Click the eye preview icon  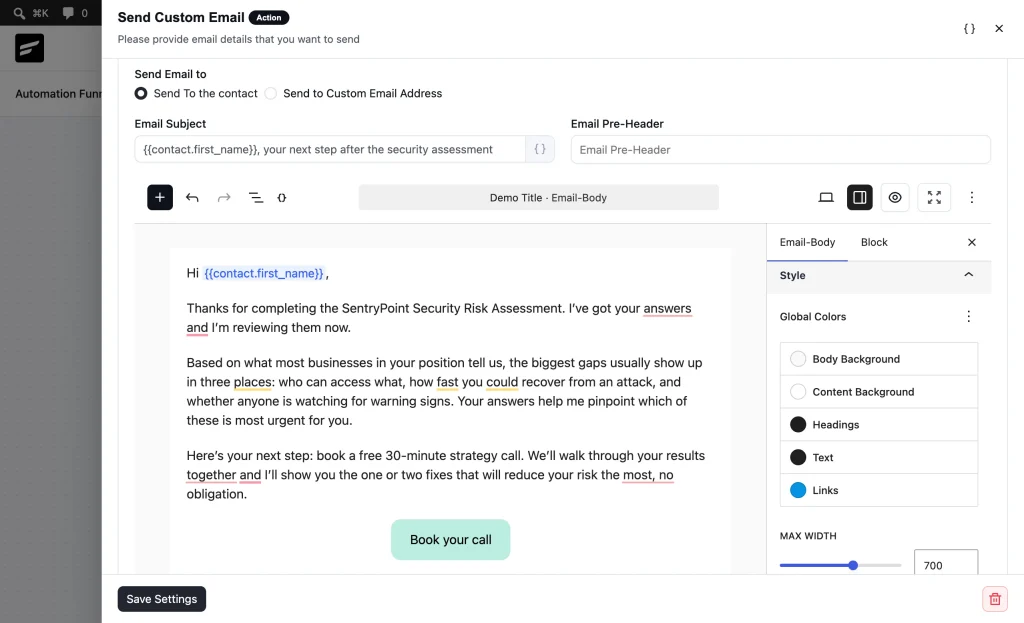pyautogui.click(x=895, y=197)
